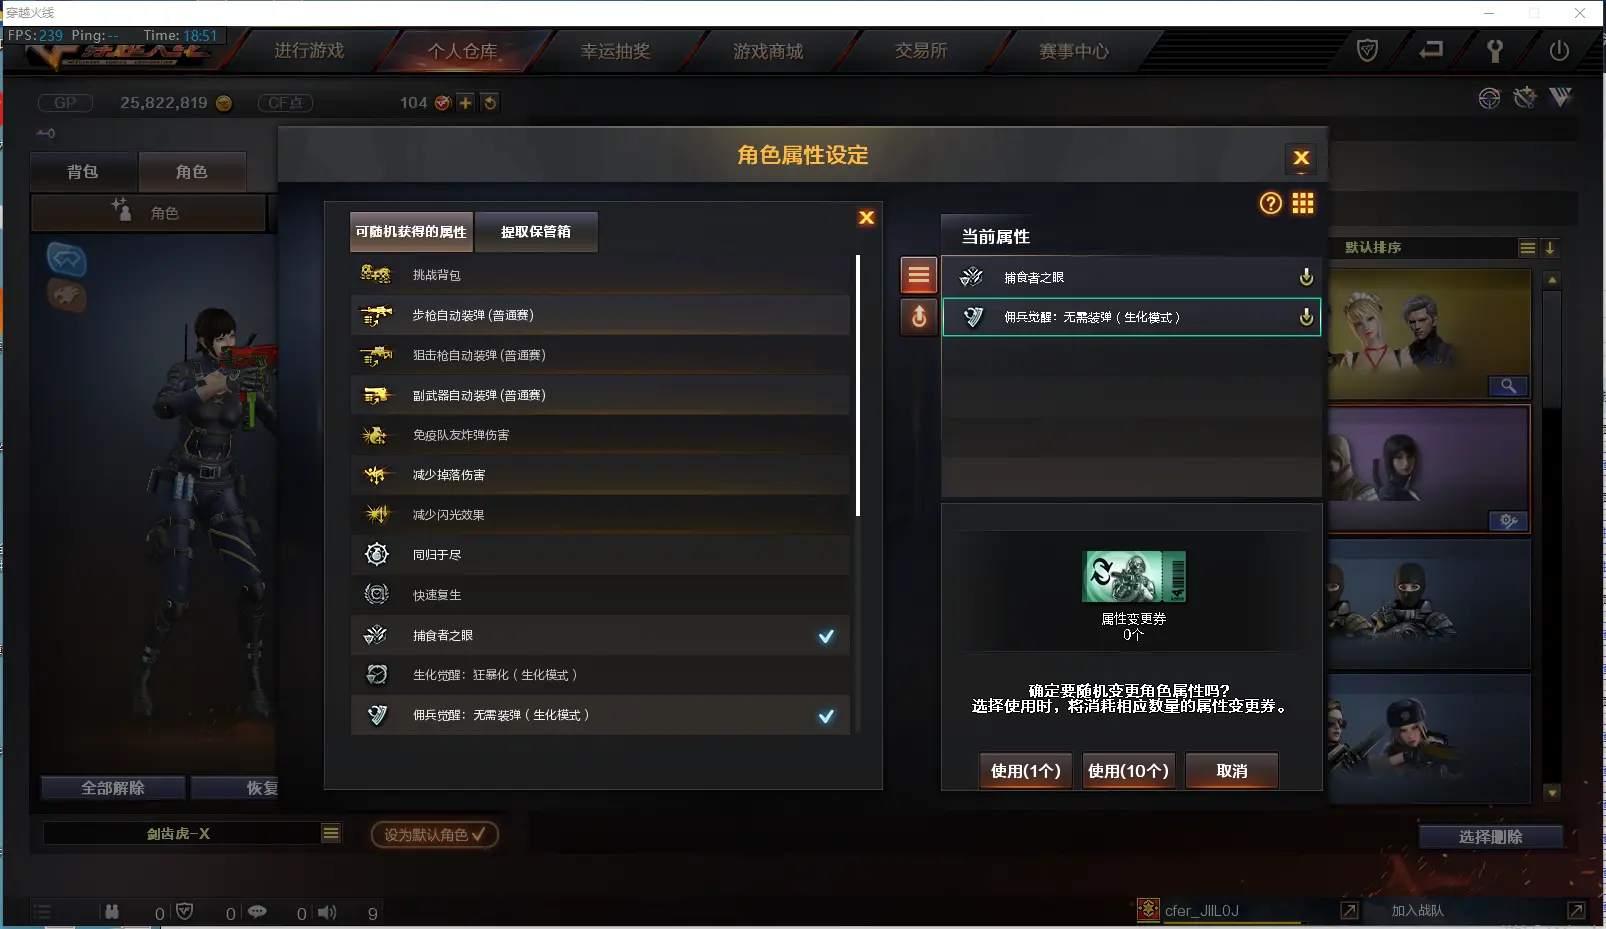This screenshot has height=929, width=1606.
Task: Select the masked soldier character thumbnail
Action: click(x=1428, y=604)
